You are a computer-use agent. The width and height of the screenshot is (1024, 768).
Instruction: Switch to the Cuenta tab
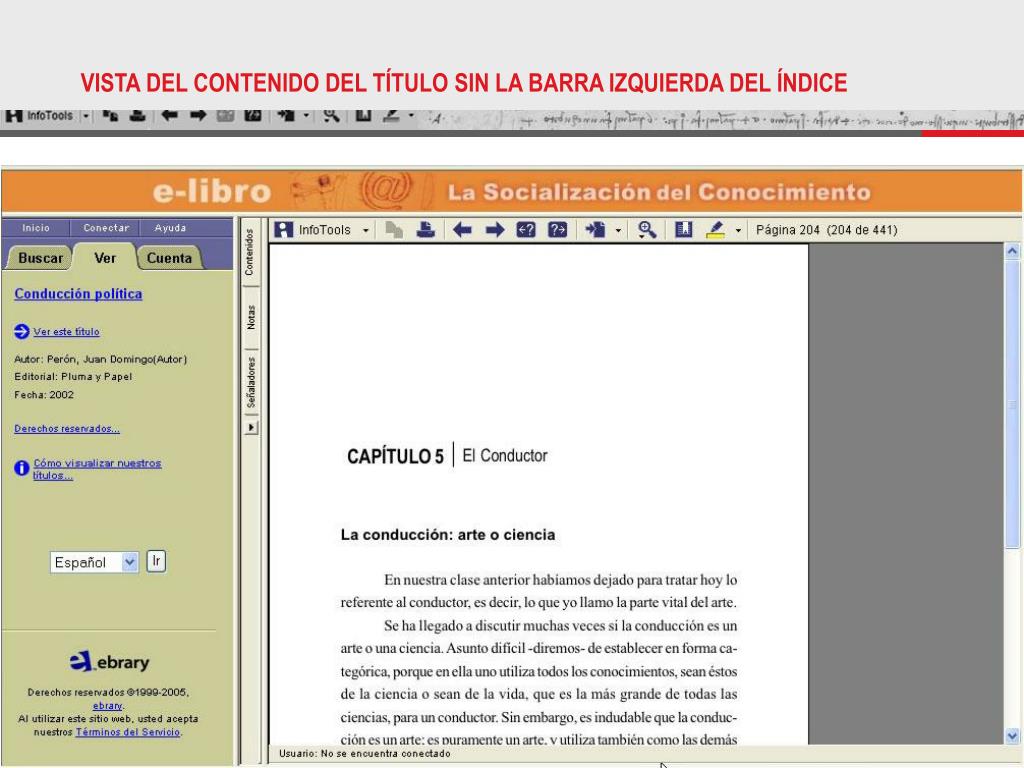[169, 258]
